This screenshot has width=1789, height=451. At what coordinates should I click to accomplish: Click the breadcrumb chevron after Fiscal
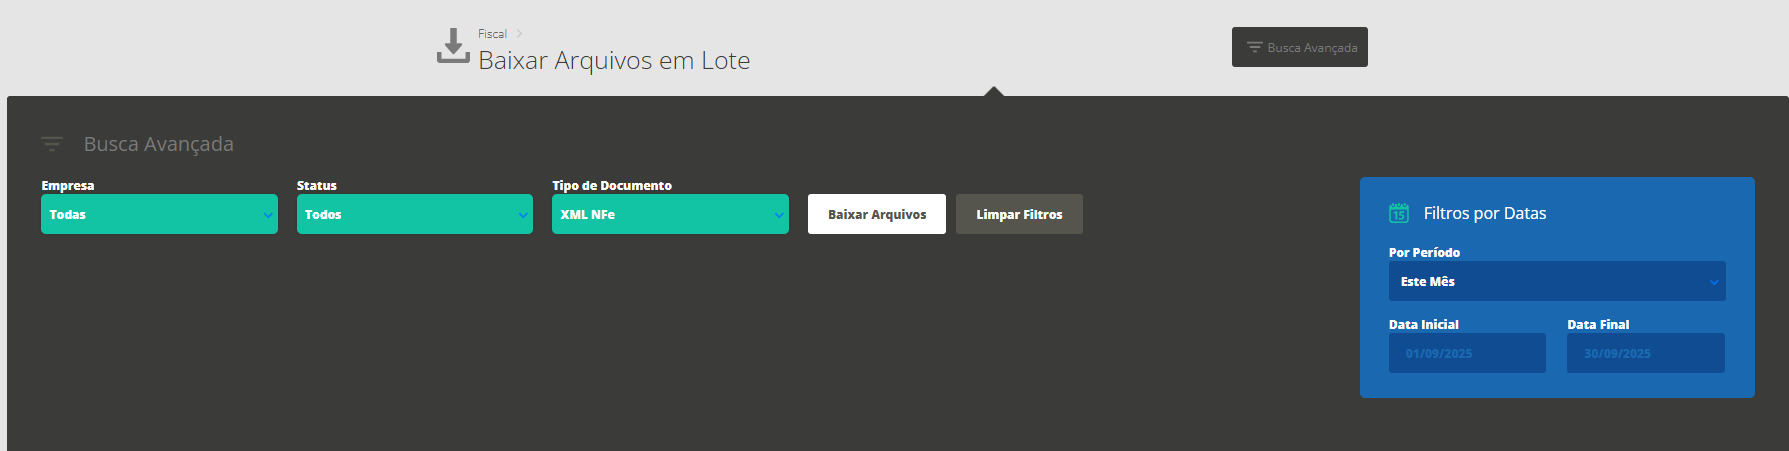click(x=520, y=34)
